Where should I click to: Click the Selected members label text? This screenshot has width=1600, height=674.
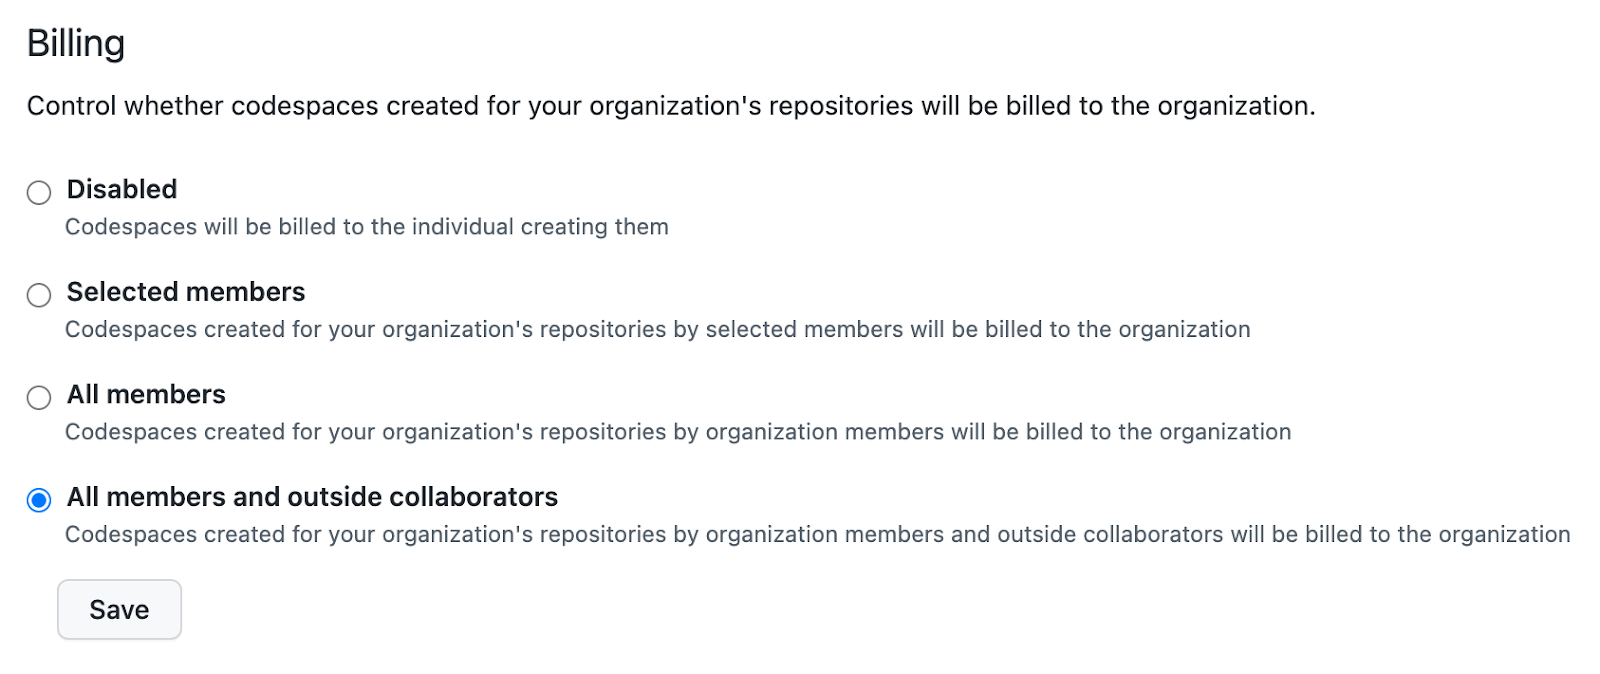pyautogui.click(x=185, y=292)
